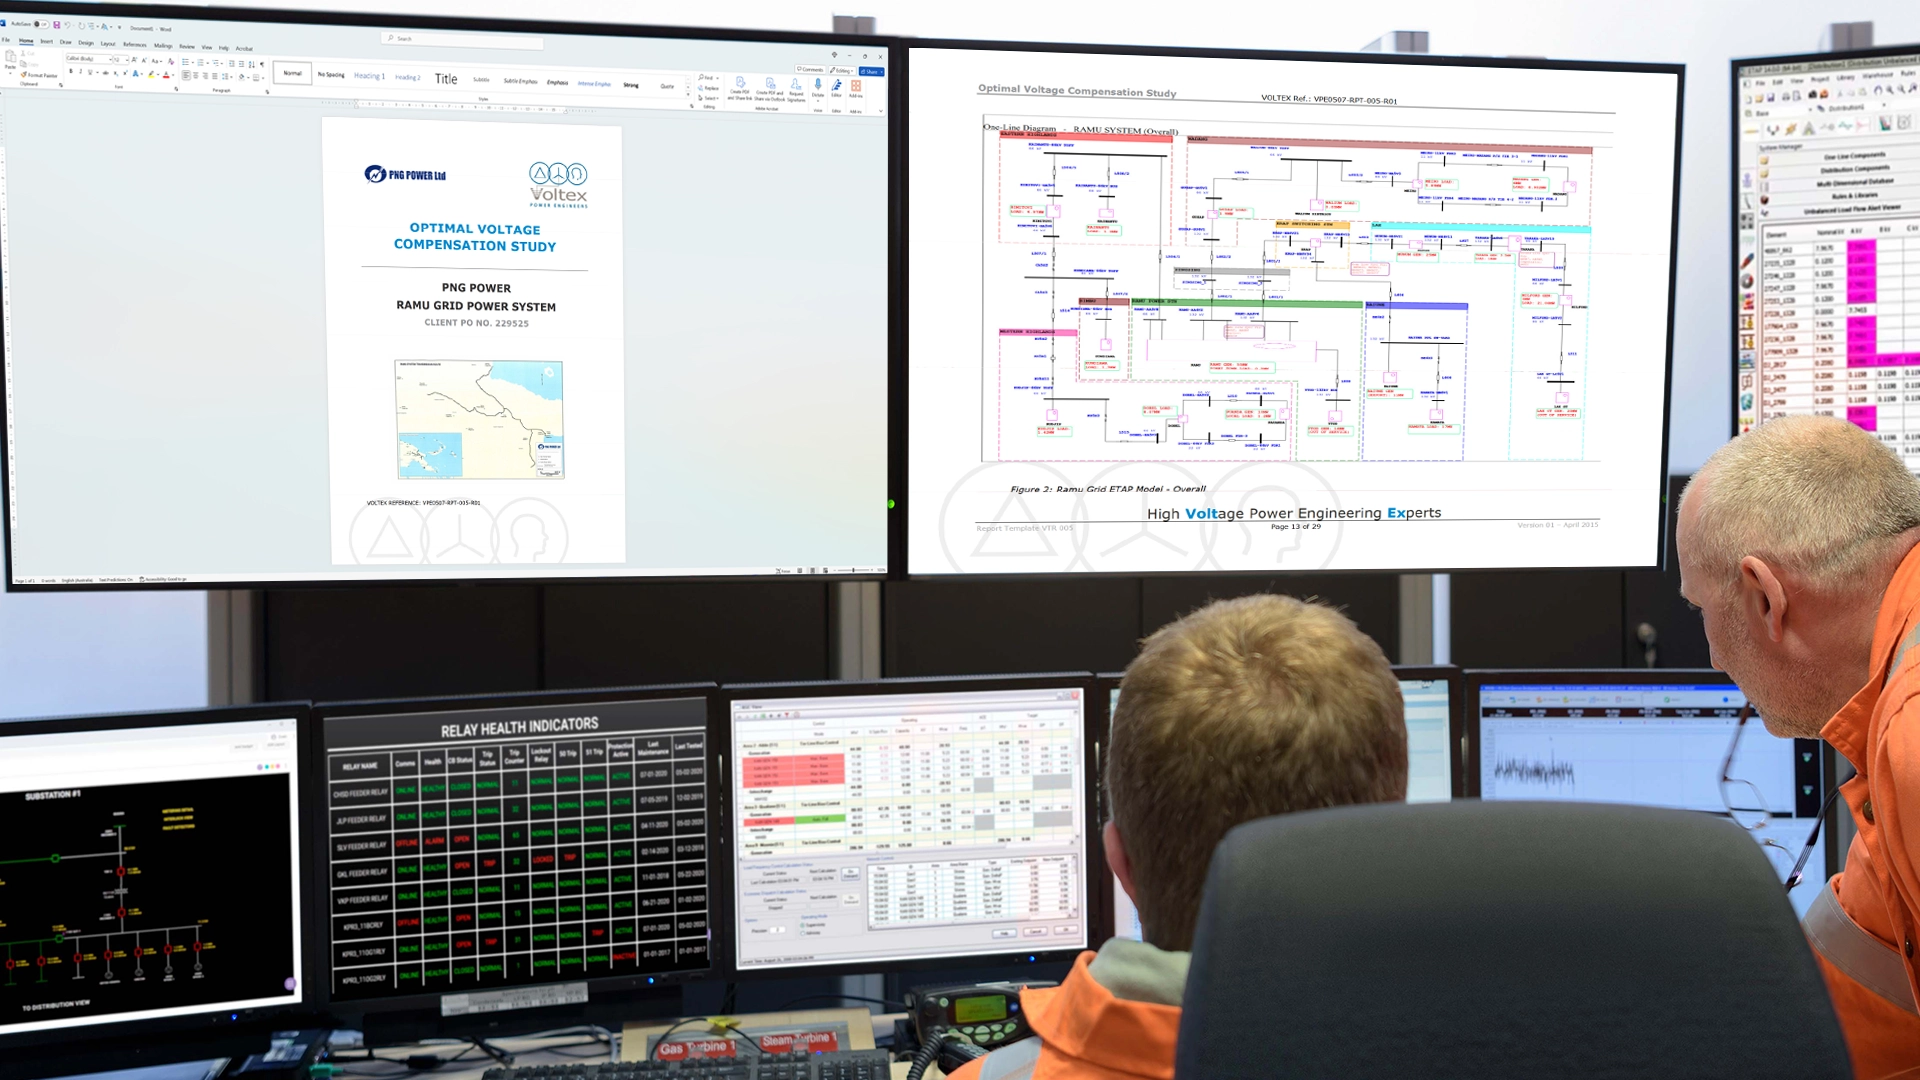Click Create PDF and Share link icon
Viewport: 1920px width, 1080px height.
pos(740,84)
